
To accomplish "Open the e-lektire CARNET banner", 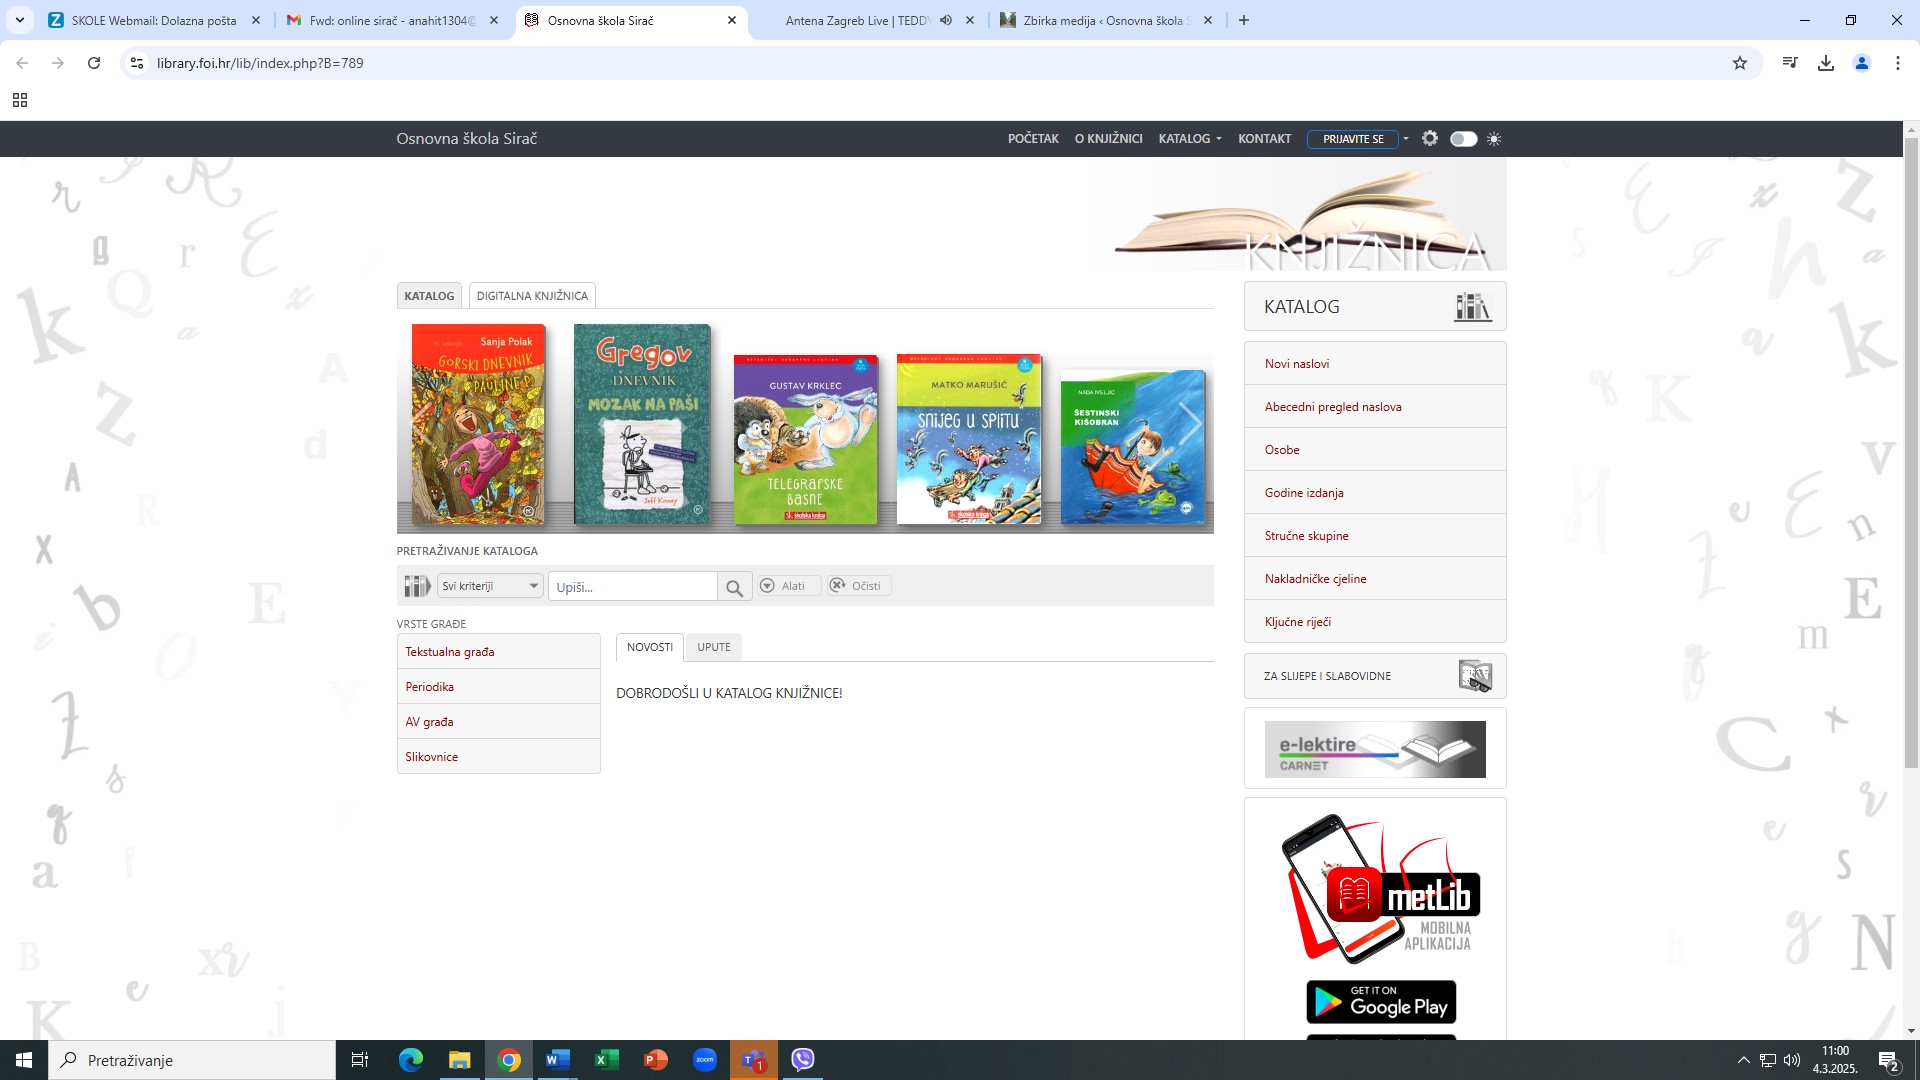I will click(x=1375, y=749).
